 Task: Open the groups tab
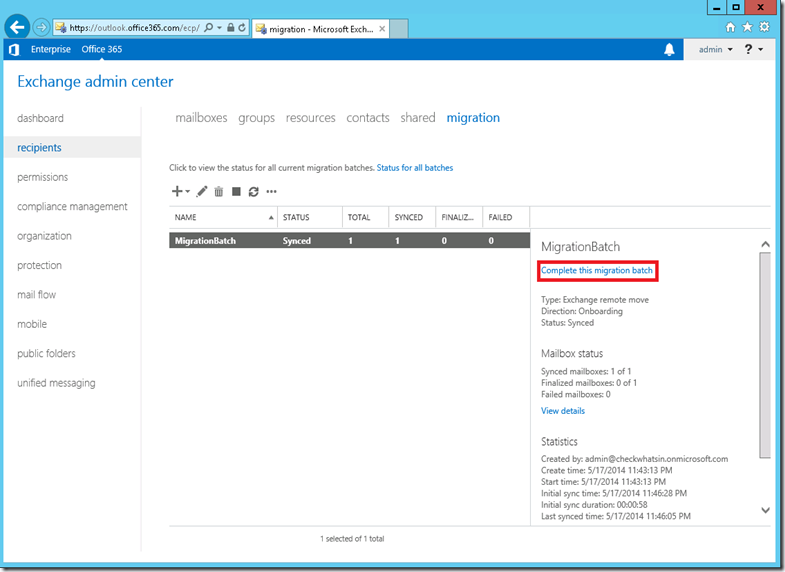pyautogui.click(x=256, y=118)
